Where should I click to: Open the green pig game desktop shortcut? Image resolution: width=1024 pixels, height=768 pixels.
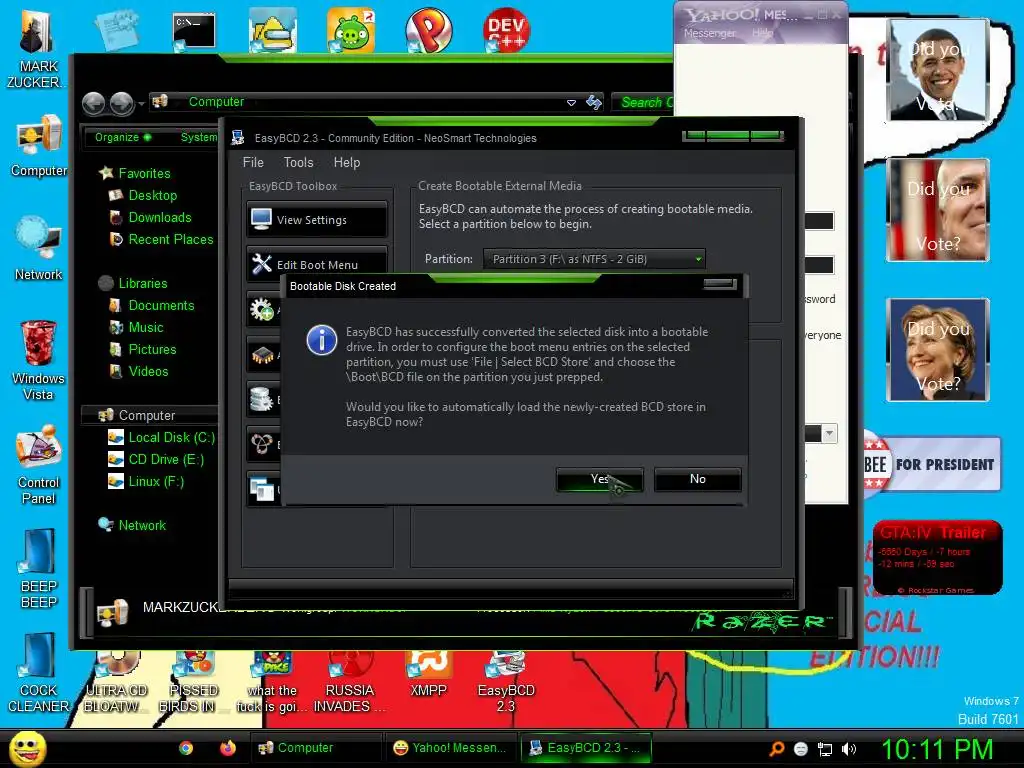click(351, 31)
